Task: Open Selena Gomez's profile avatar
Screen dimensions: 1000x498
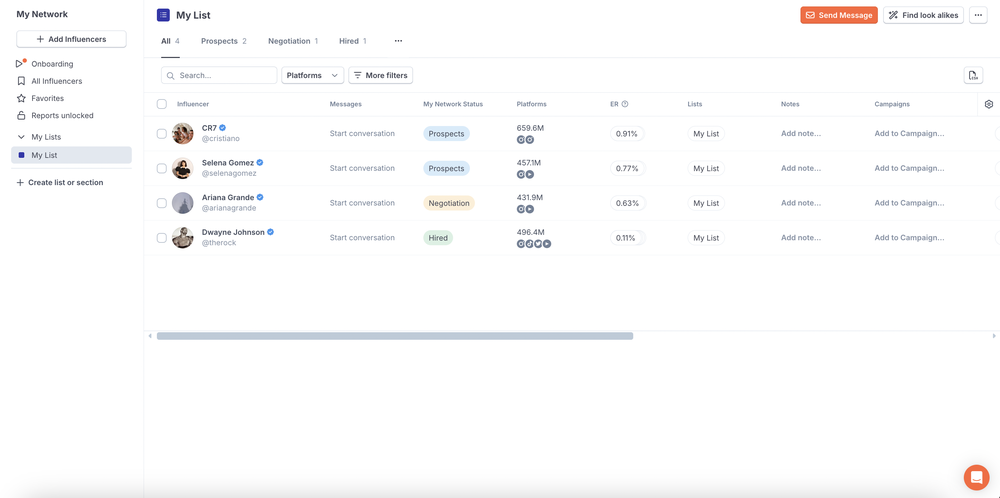Action: pyautogui.click(x=182, y=168)
